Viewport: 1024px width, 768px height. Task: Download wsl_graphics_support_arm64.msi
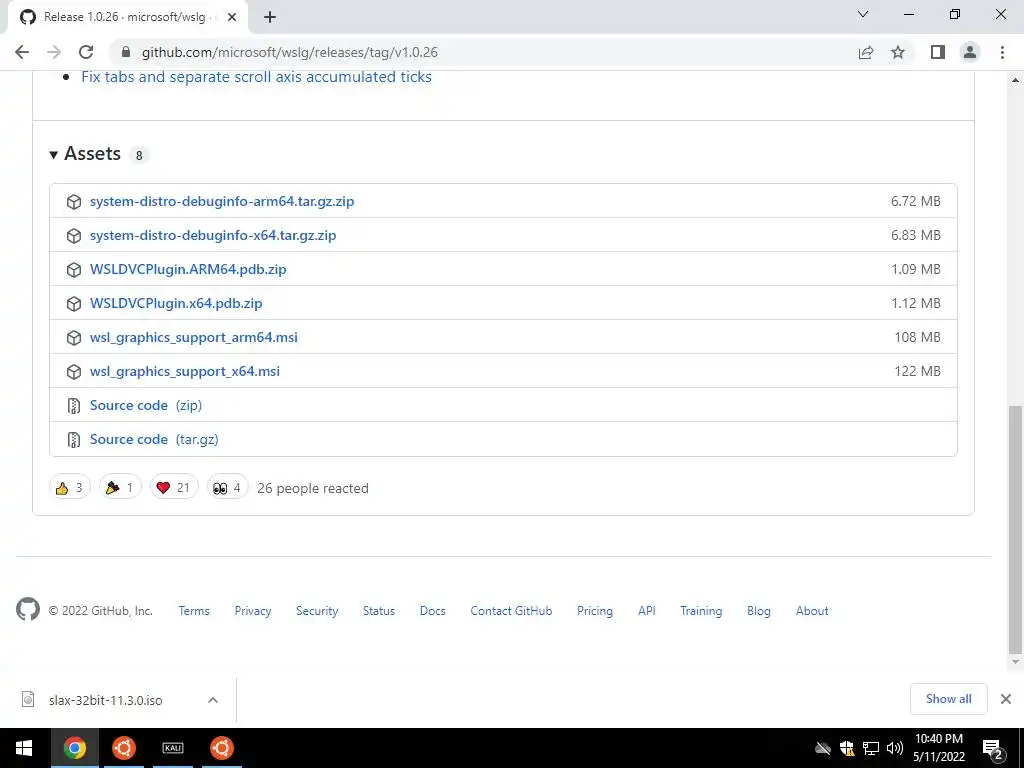coord(194,337)
